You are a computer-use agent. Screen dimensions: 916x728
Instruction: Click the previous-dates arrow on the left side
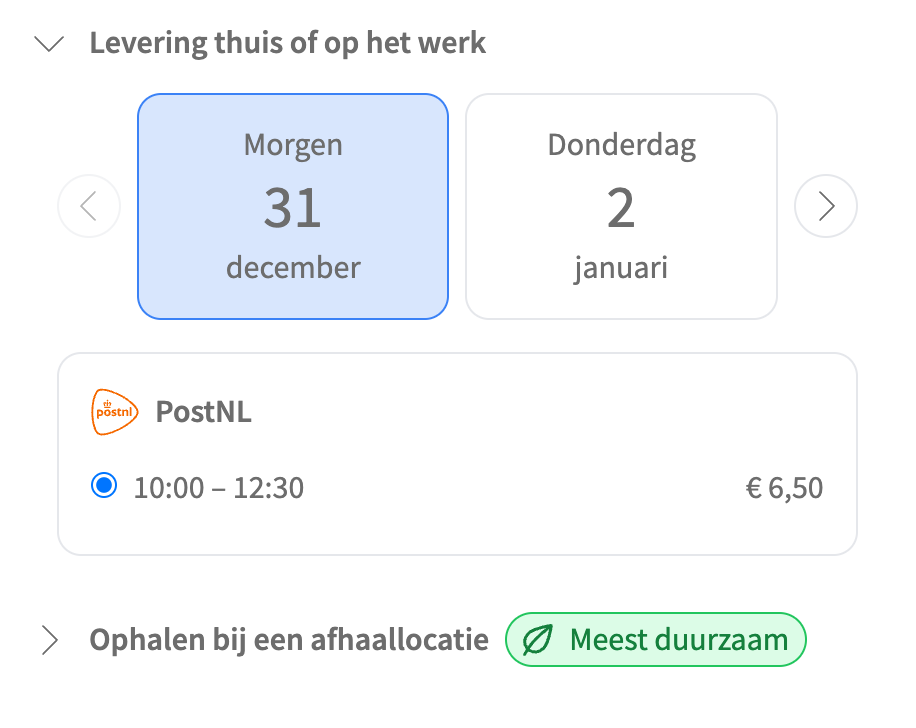tap(89, 206)
